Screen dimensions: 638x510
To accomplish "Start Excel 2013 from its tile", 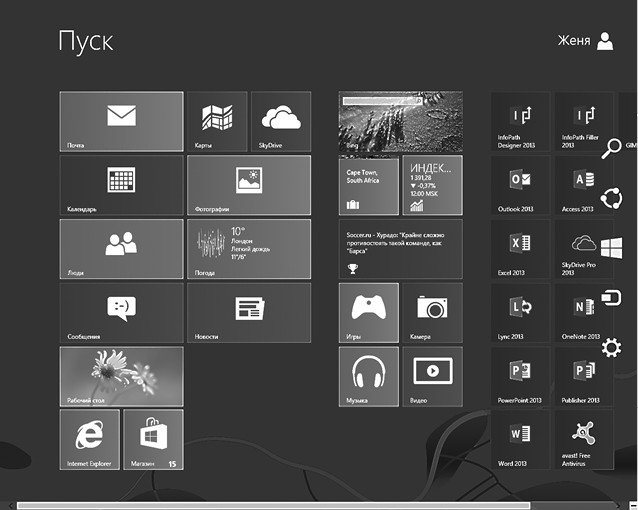I will (x=520, y=249).
